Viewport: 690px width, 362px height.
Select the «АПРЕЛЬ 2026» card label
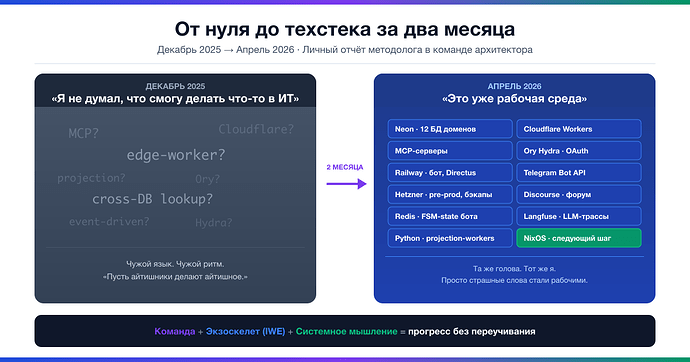click(x=514, y=86)
